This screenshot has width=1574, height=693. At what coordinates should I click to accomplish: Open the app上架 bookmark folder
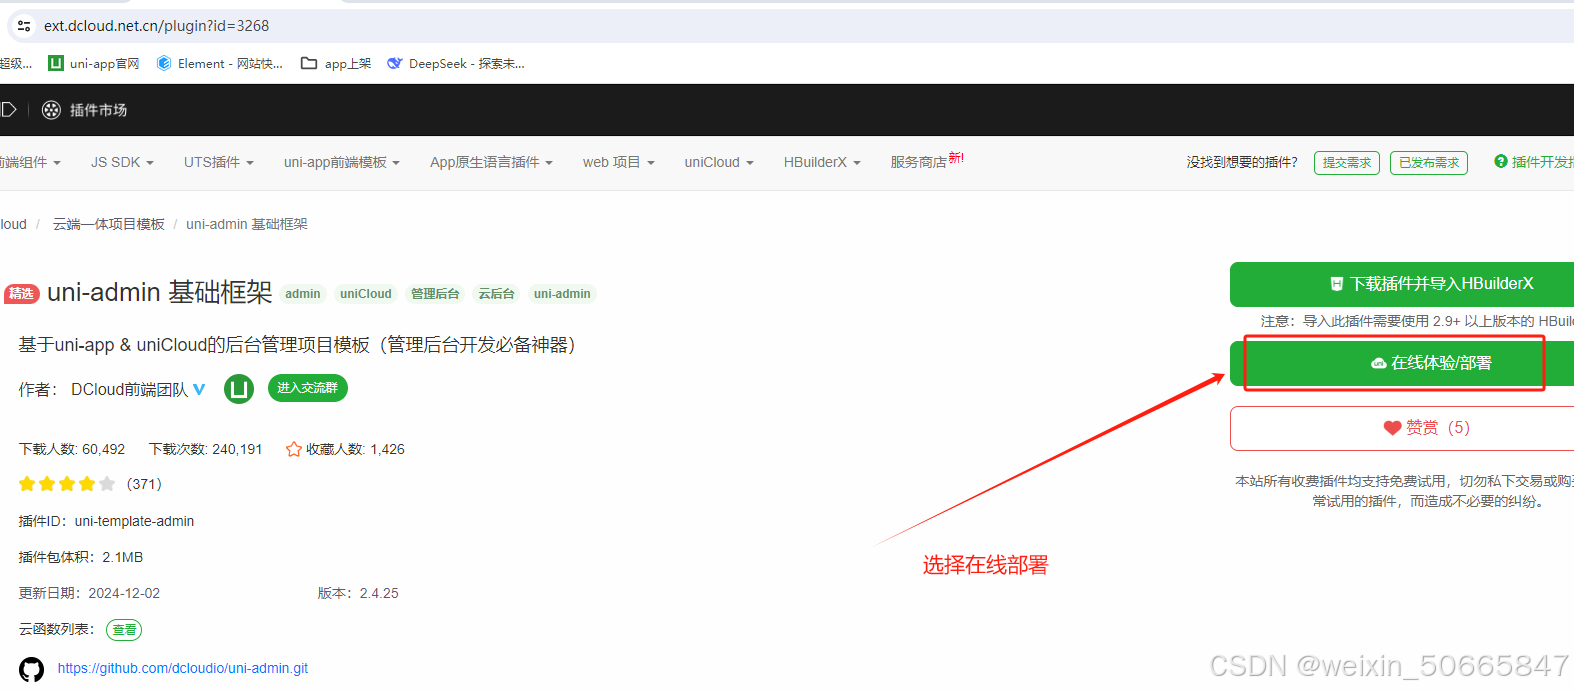coord(336,64)
